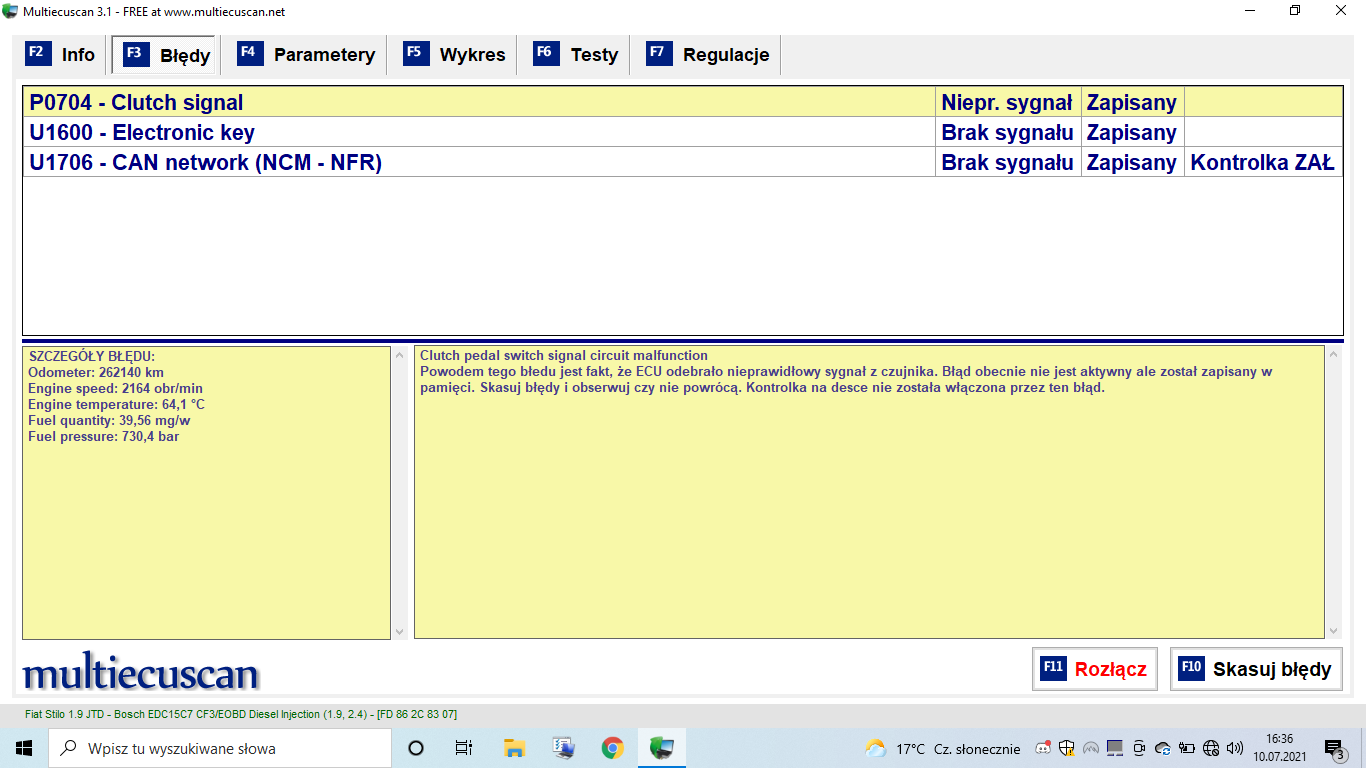Open Windows Security tray icon
Image resolution: width=1366 pixels, height=768 pixels.
click(x=1067, y=748)
